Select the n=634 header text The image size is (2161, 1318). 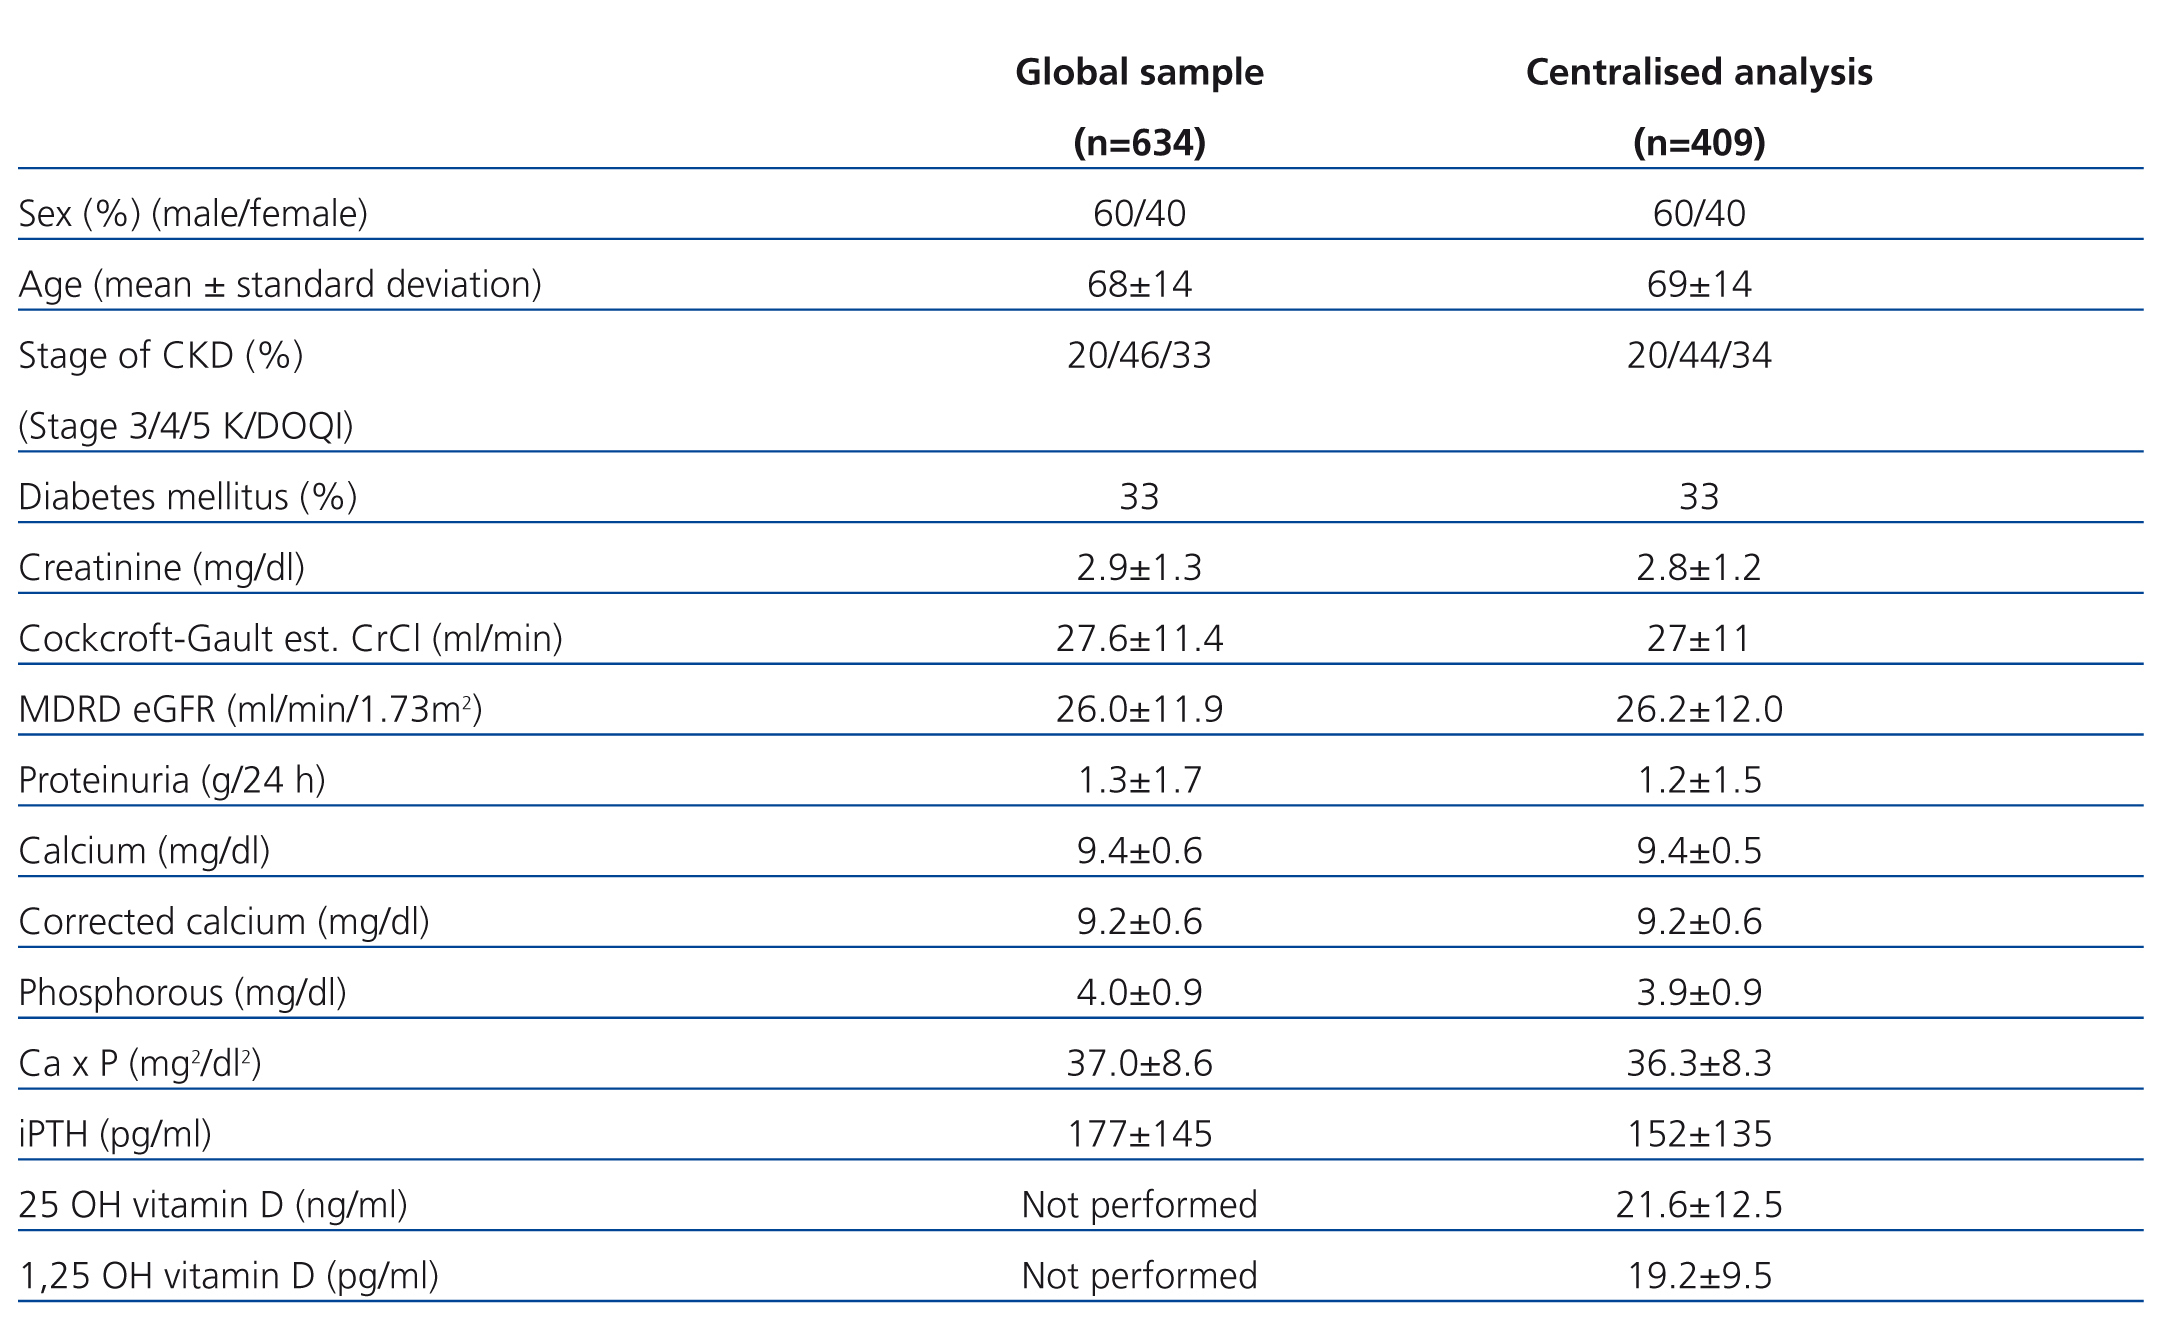click(x=1139, y=143)
